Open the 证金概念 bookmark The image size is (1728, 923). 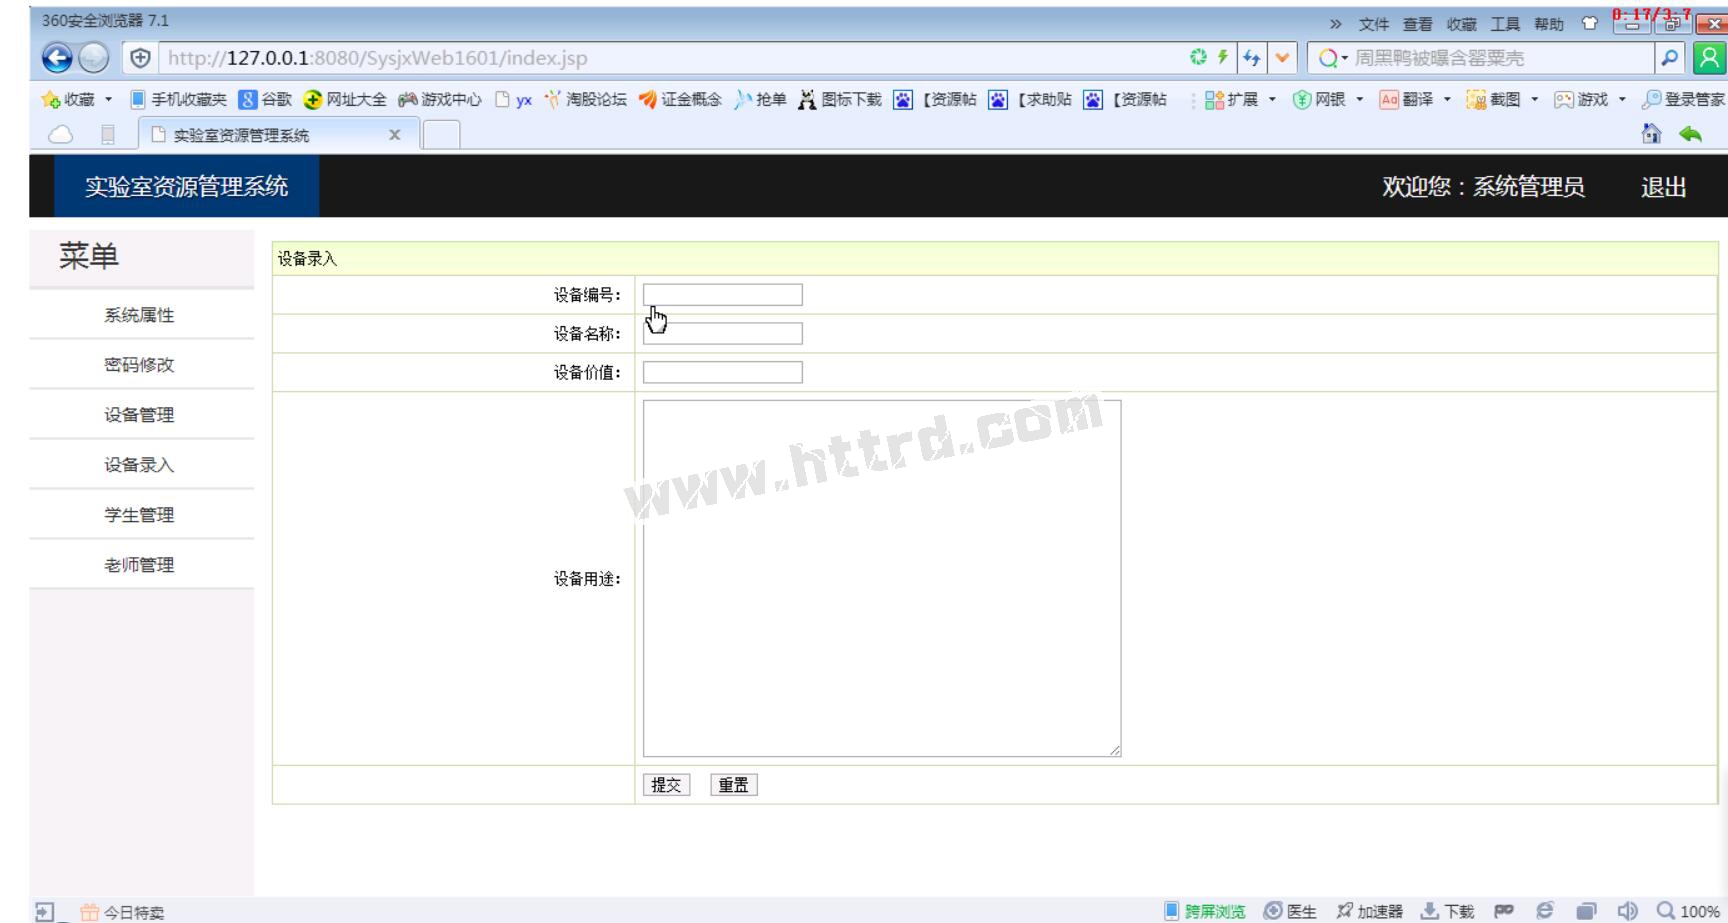[x=680, y=99]
